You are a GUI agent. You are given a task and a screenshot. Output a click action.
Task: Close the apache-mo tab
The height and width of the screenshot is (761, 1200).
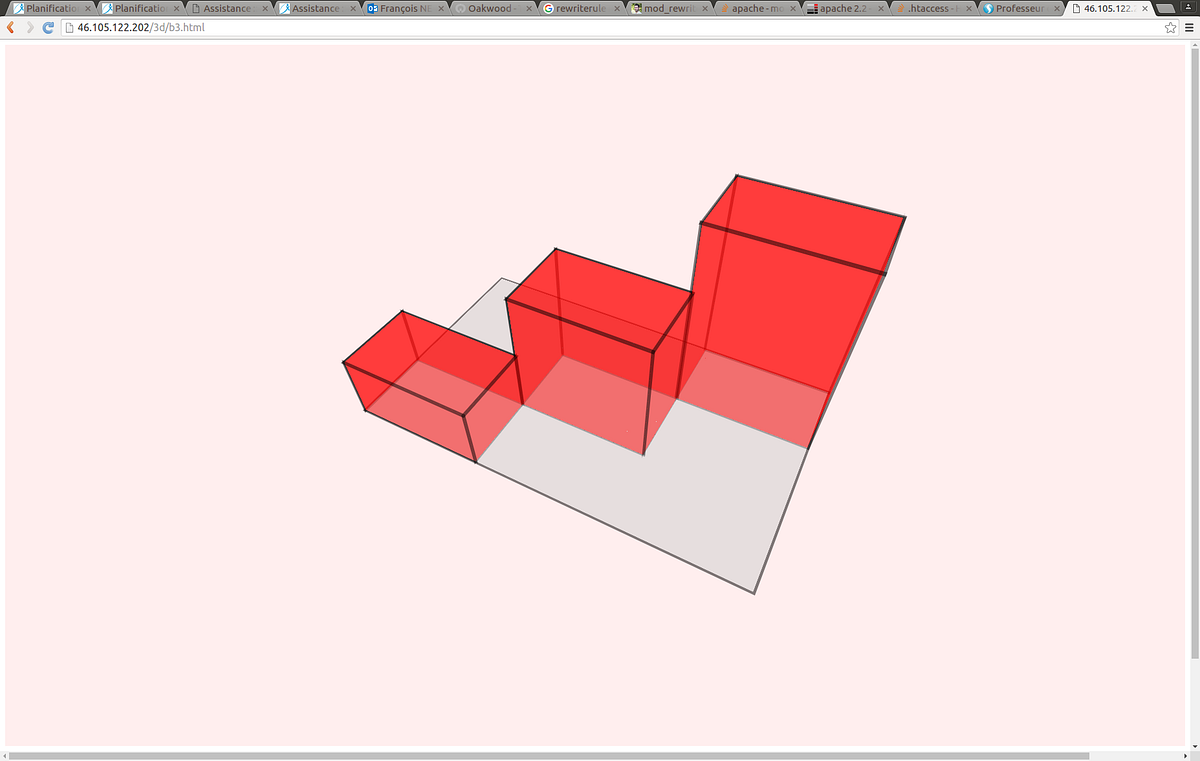click(x=792, y=8)
